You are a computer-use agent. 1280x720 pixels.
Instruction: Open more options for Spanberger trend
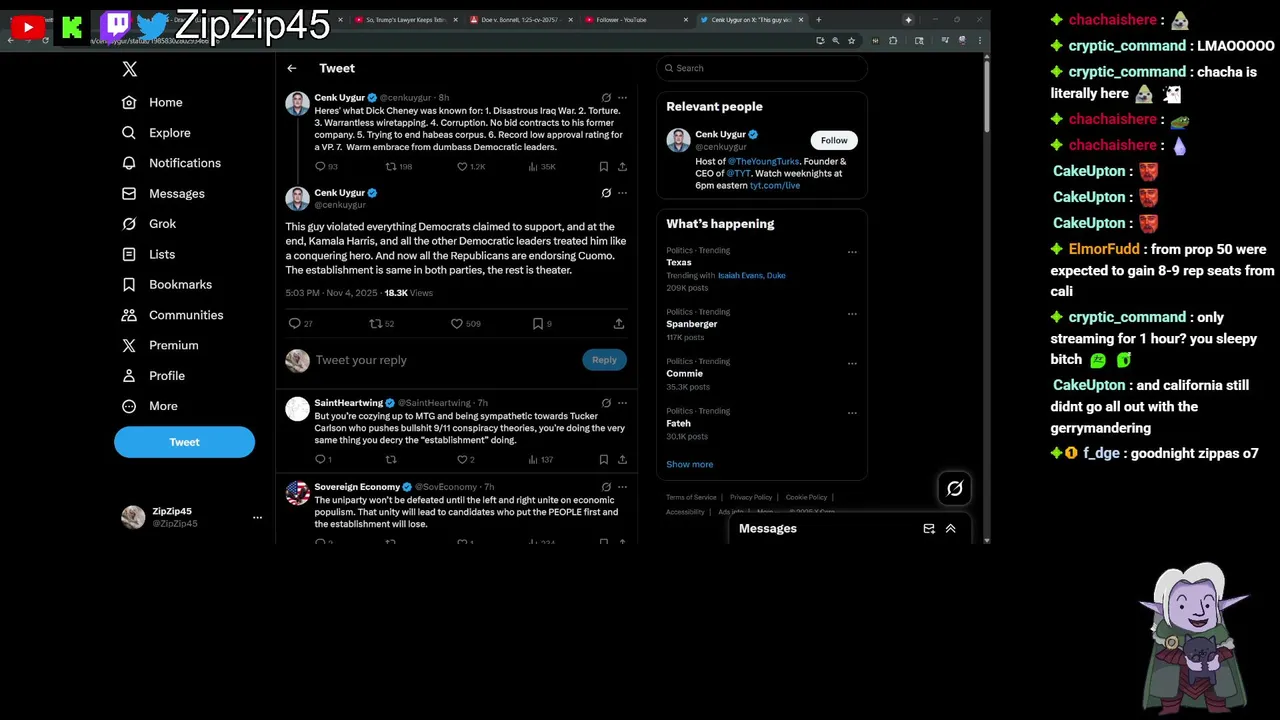(x=852, y=313)
